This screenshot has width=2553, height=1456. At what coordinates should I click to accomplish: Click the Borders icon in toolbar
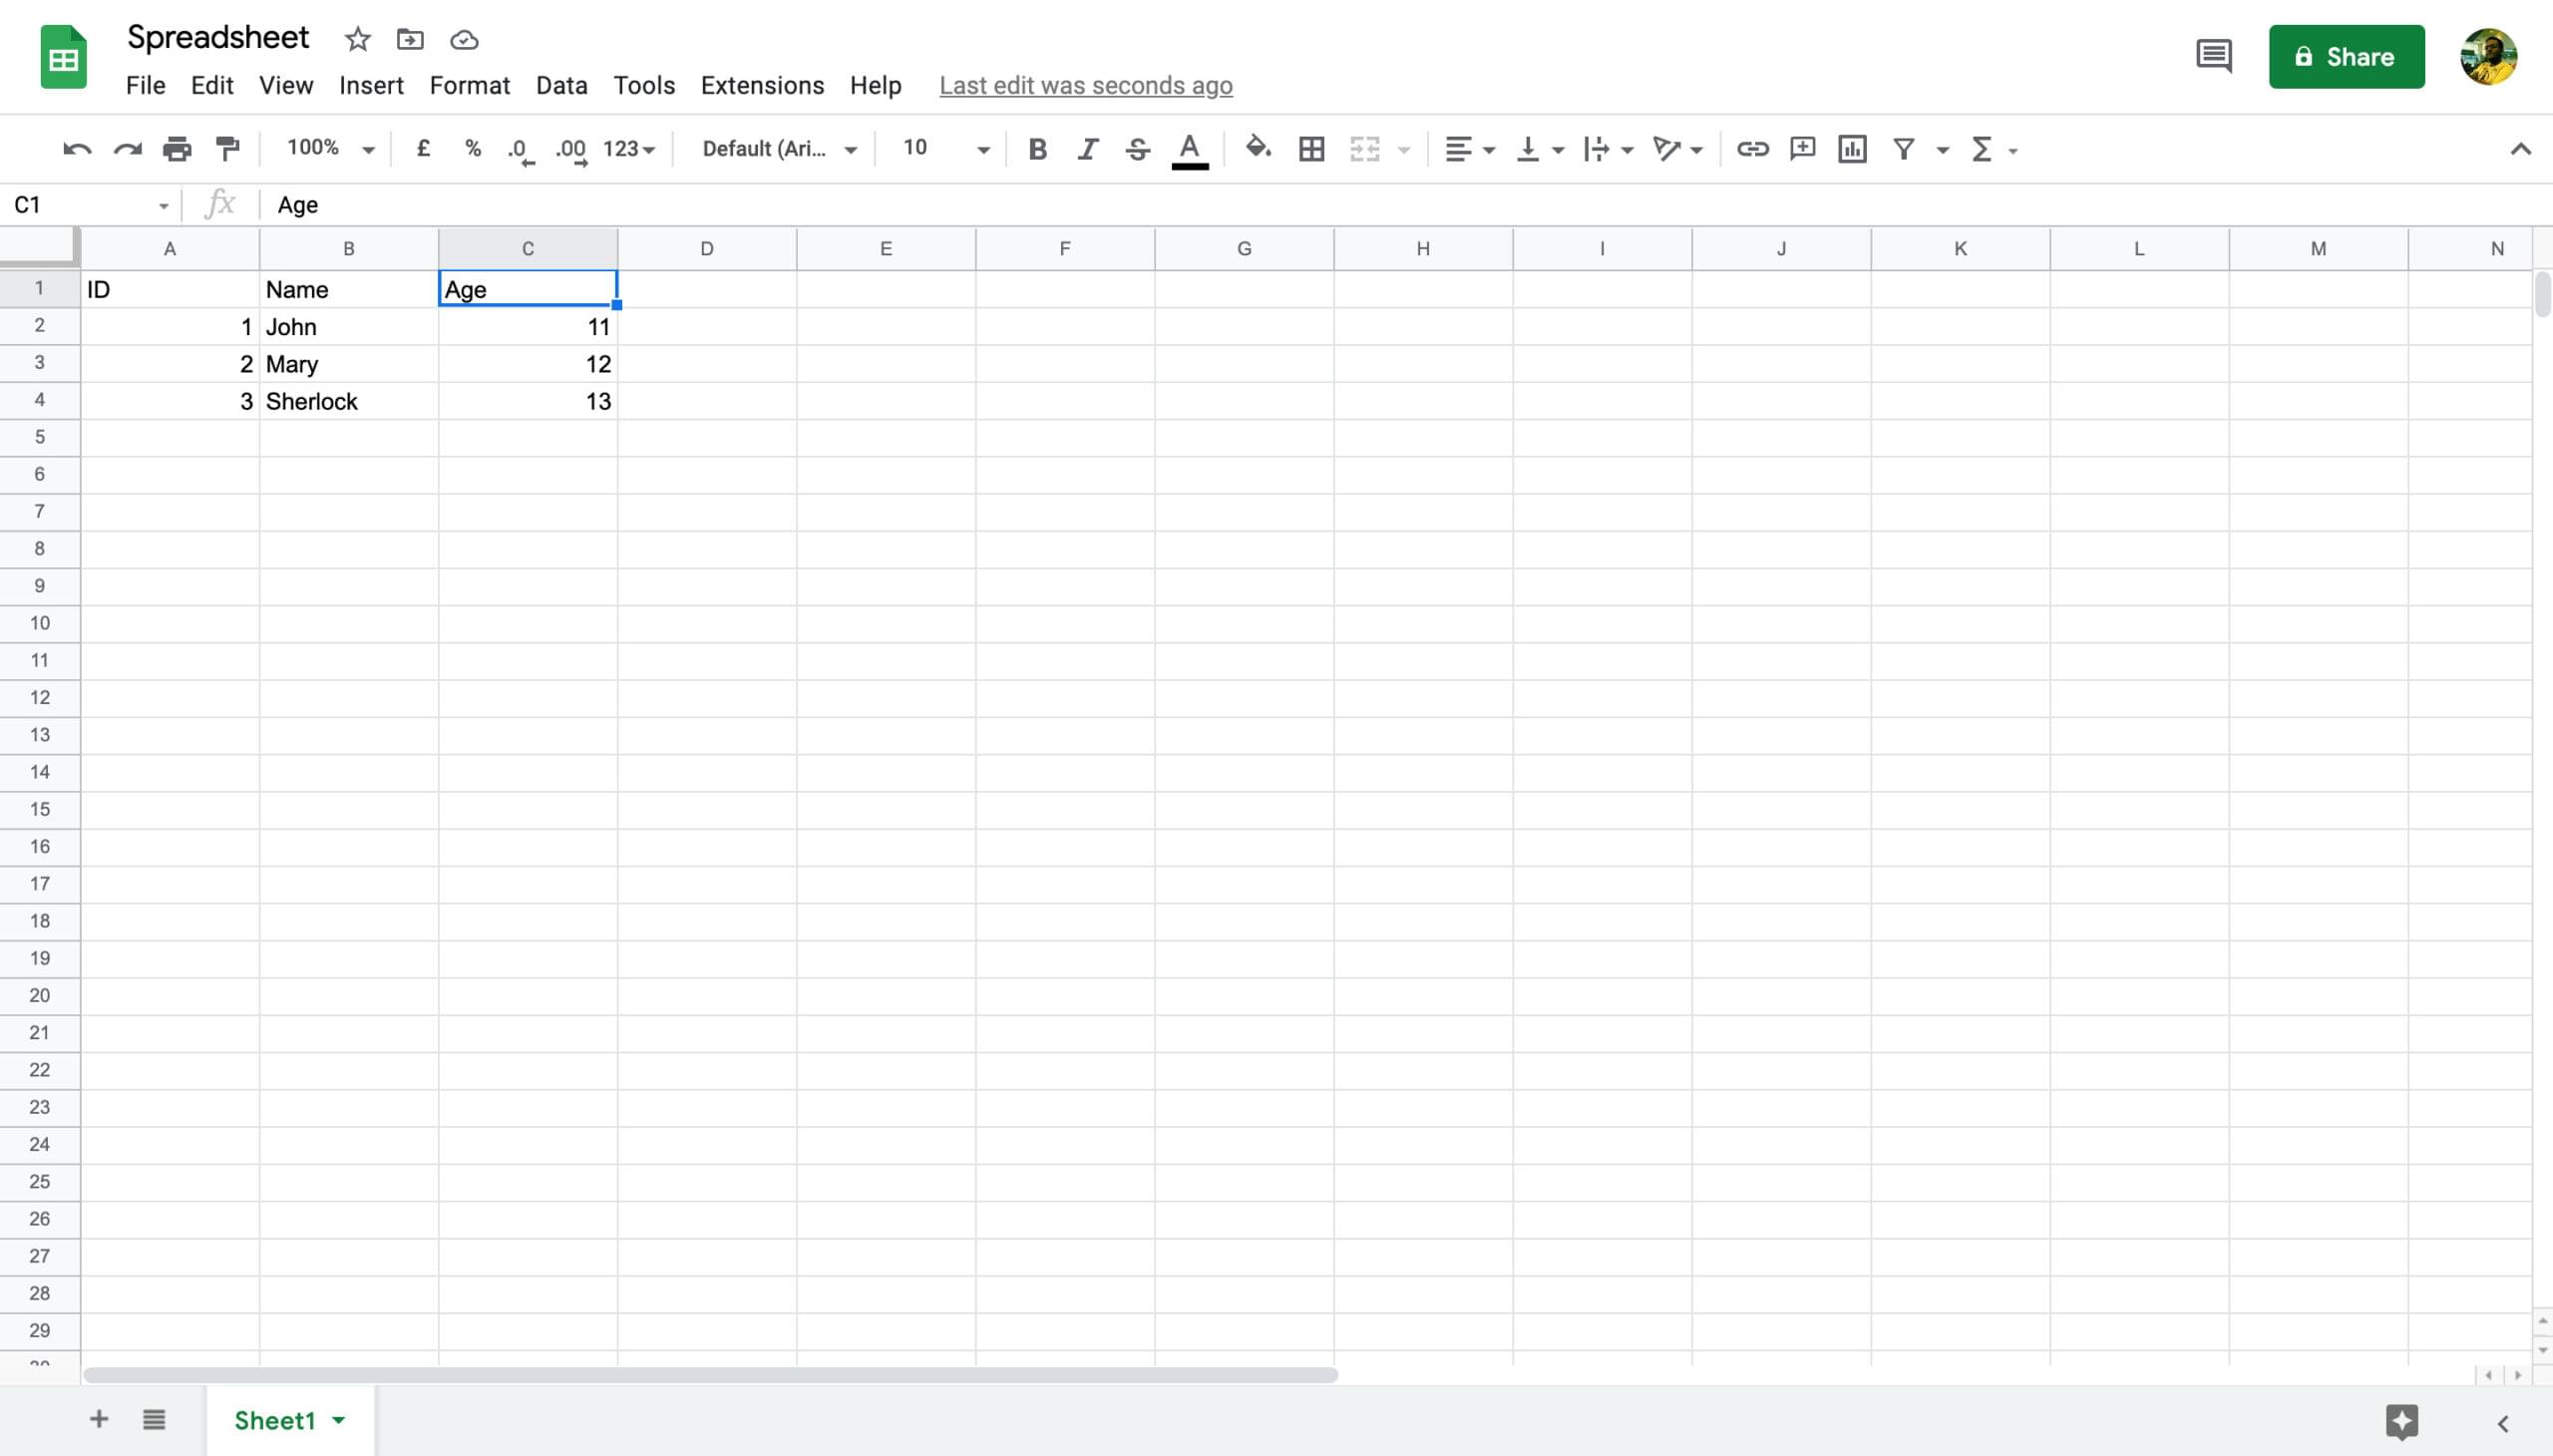point(1311,148)
